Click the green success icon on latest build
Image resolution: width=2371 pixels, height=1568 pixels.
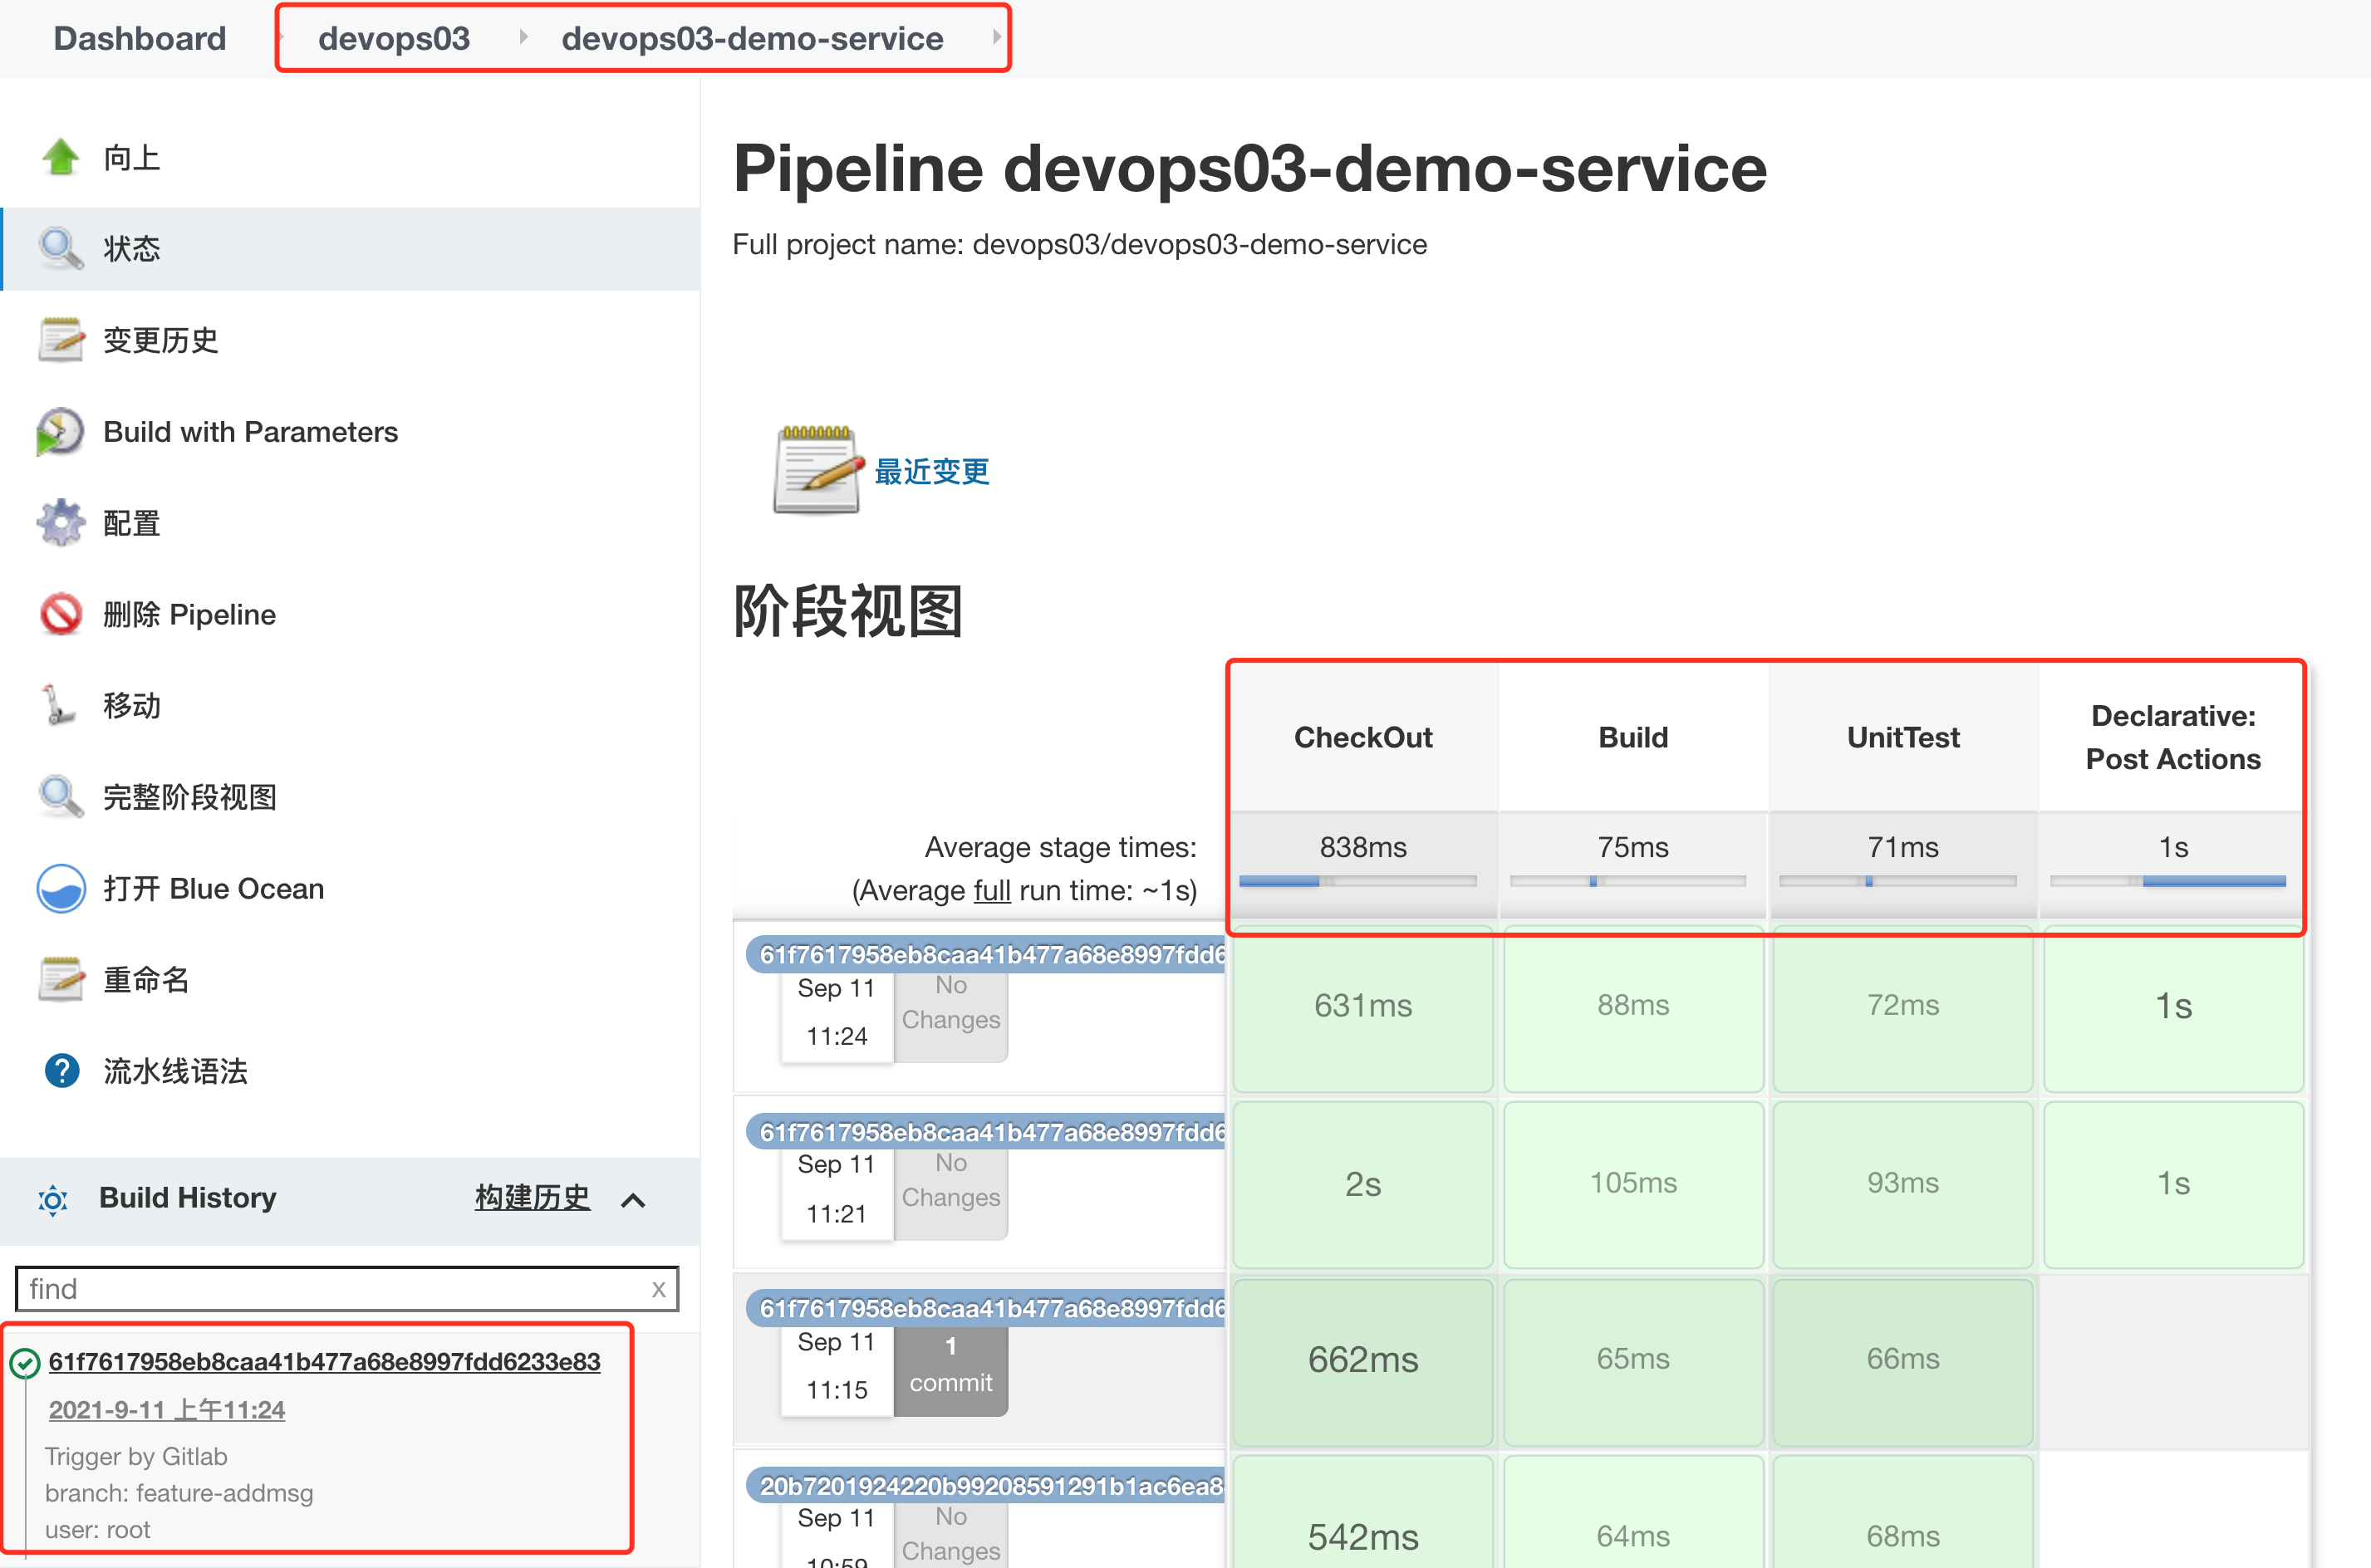pyautogui.click(x=25, y=1363)
